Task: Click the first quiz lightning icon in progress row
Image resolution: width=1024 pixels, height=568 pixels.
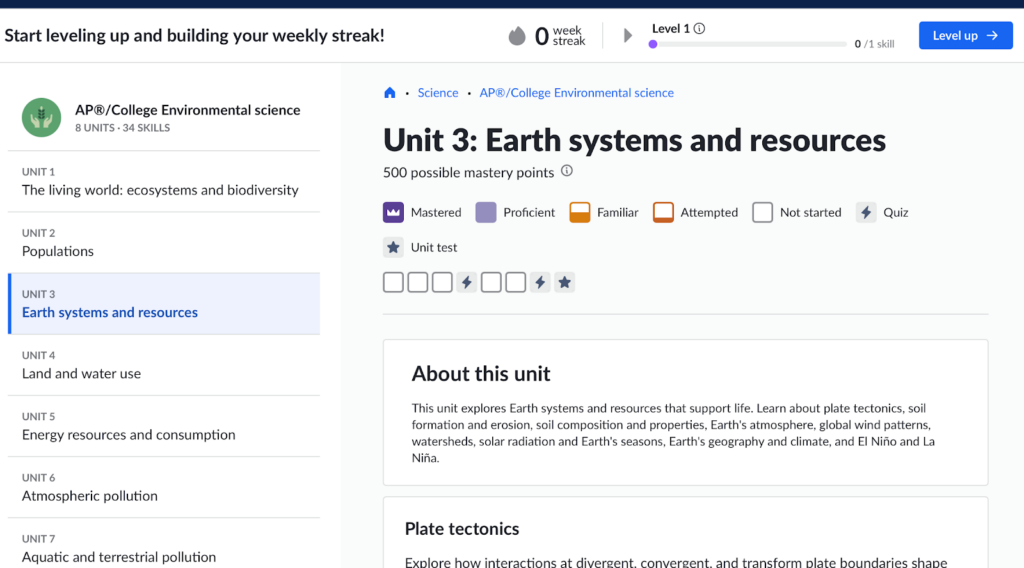Action: click(466, 283)
